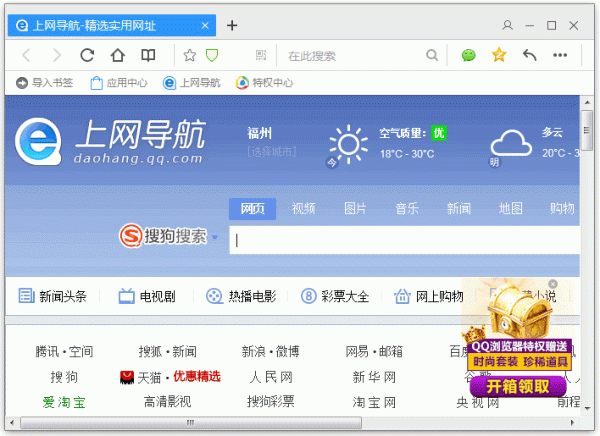600x436 pixels.
Task: Open the WeChat green bubble icon
Action: pyautogui.click(x=468, y=56)
